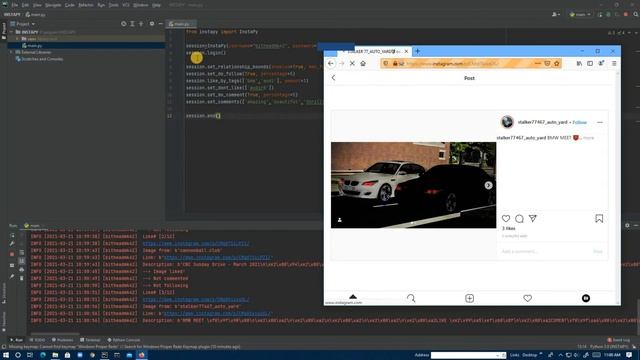640x360 pixels.
Task: Open Event Log in status bar
Action: (x=619, y=340)
